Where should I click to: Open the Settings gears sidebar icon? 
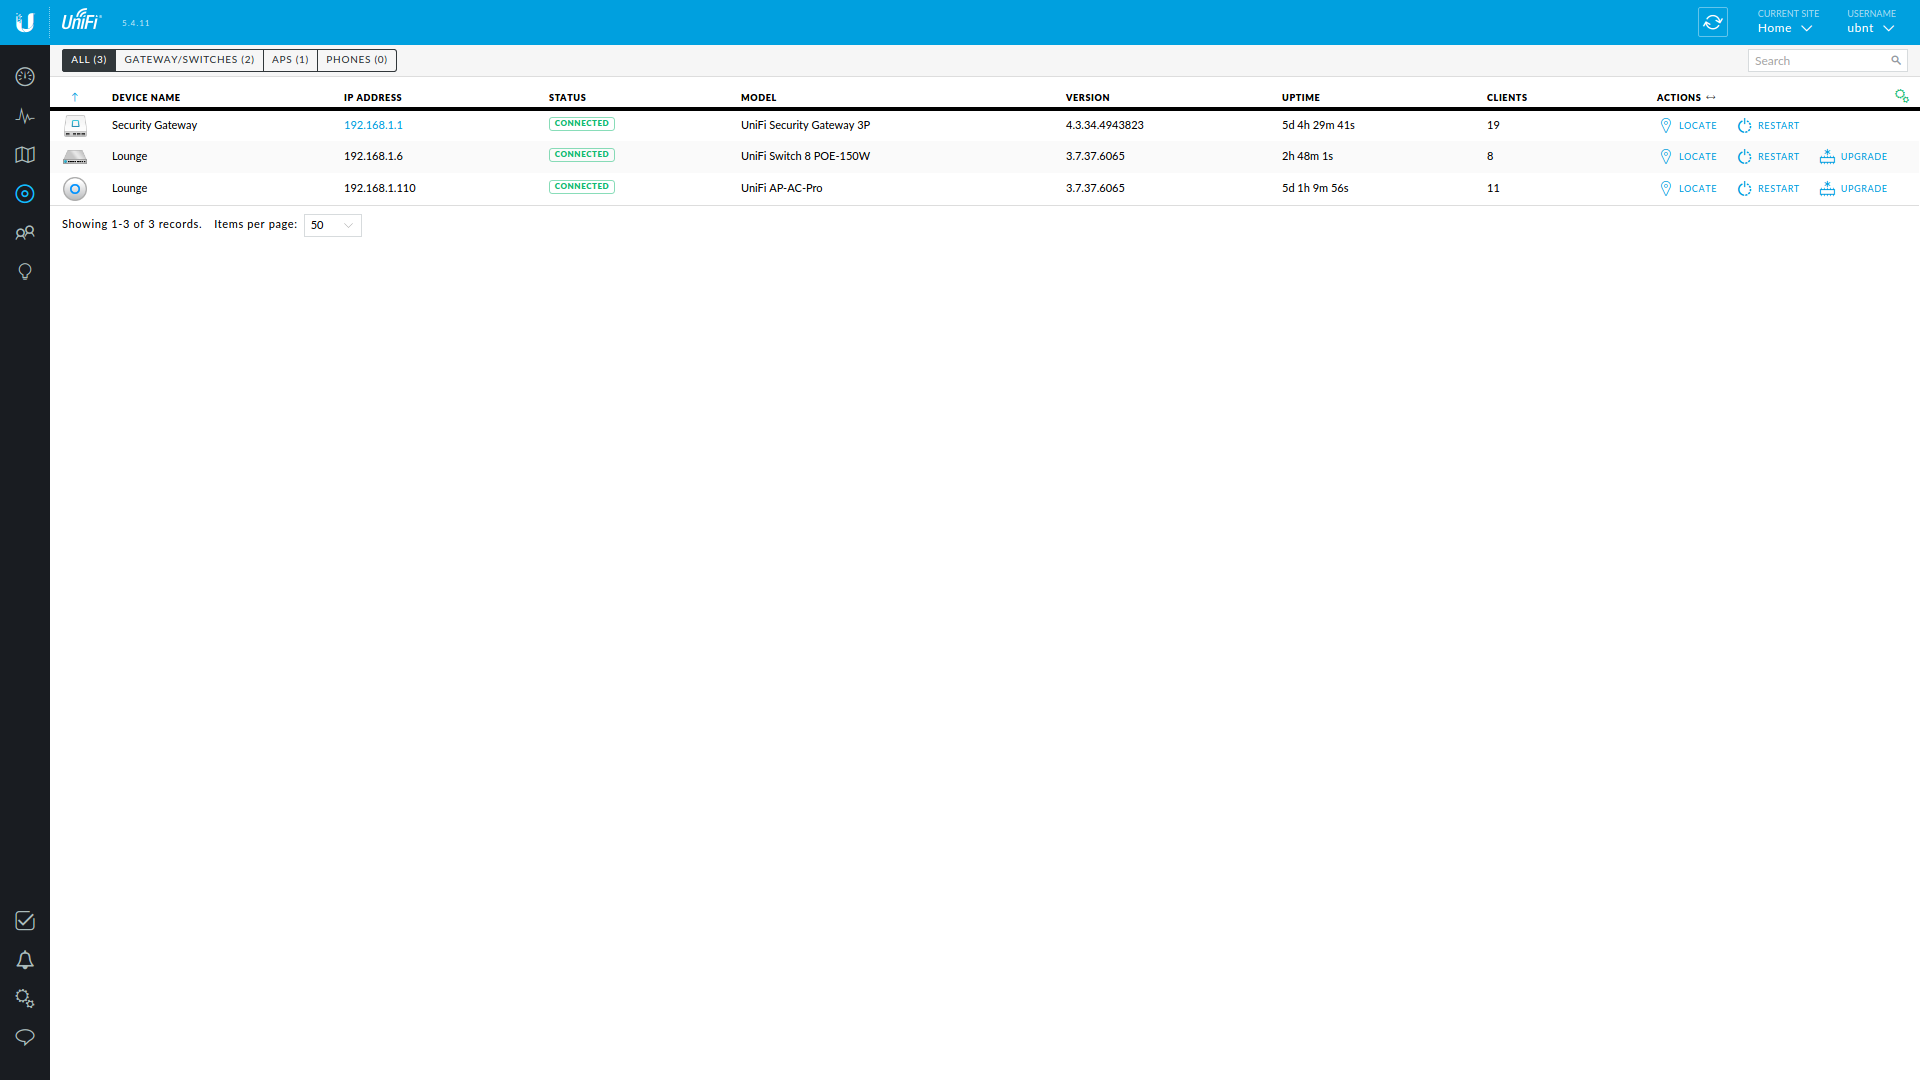point(25,999)
